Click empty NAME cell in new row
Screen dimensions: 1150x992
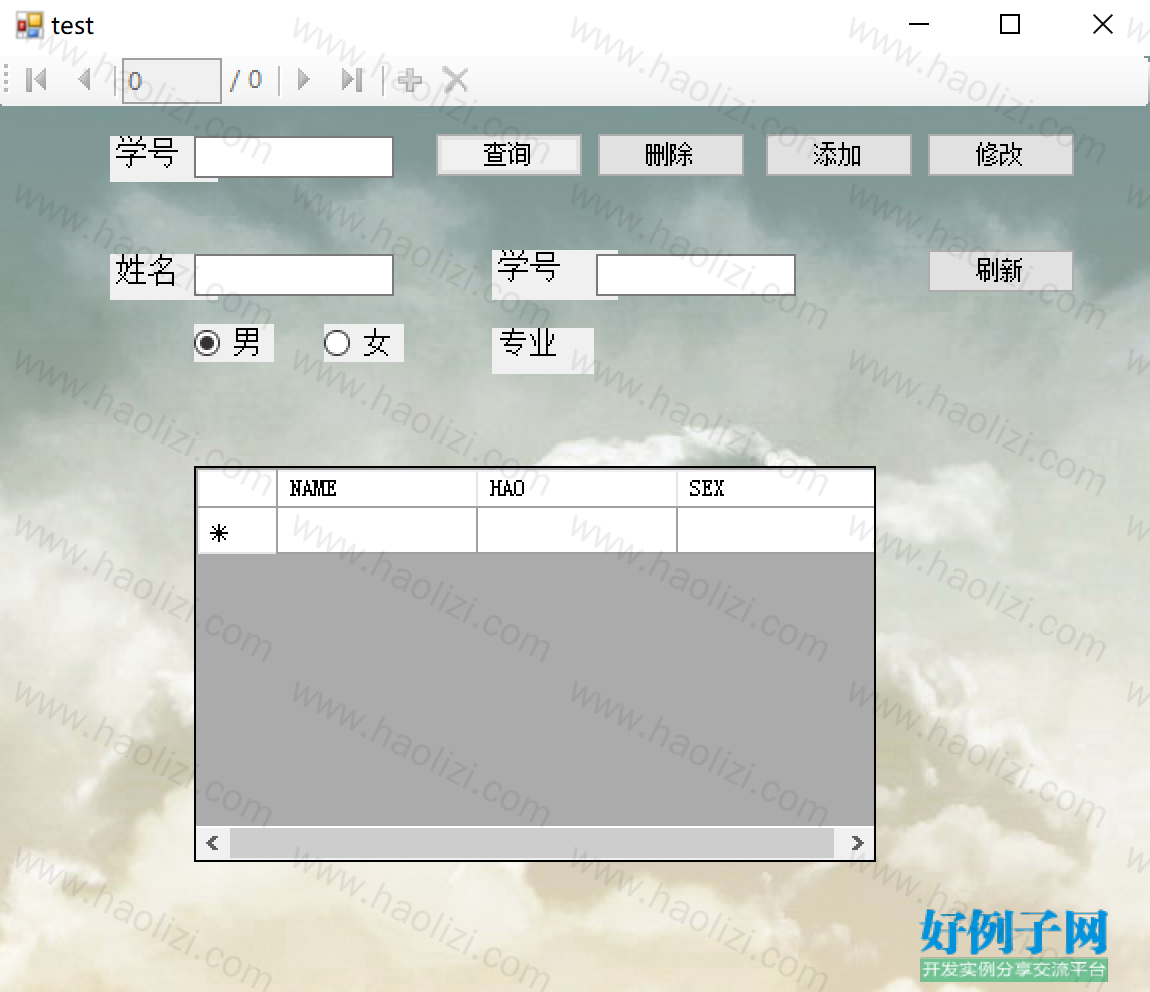tap(376, 529)
